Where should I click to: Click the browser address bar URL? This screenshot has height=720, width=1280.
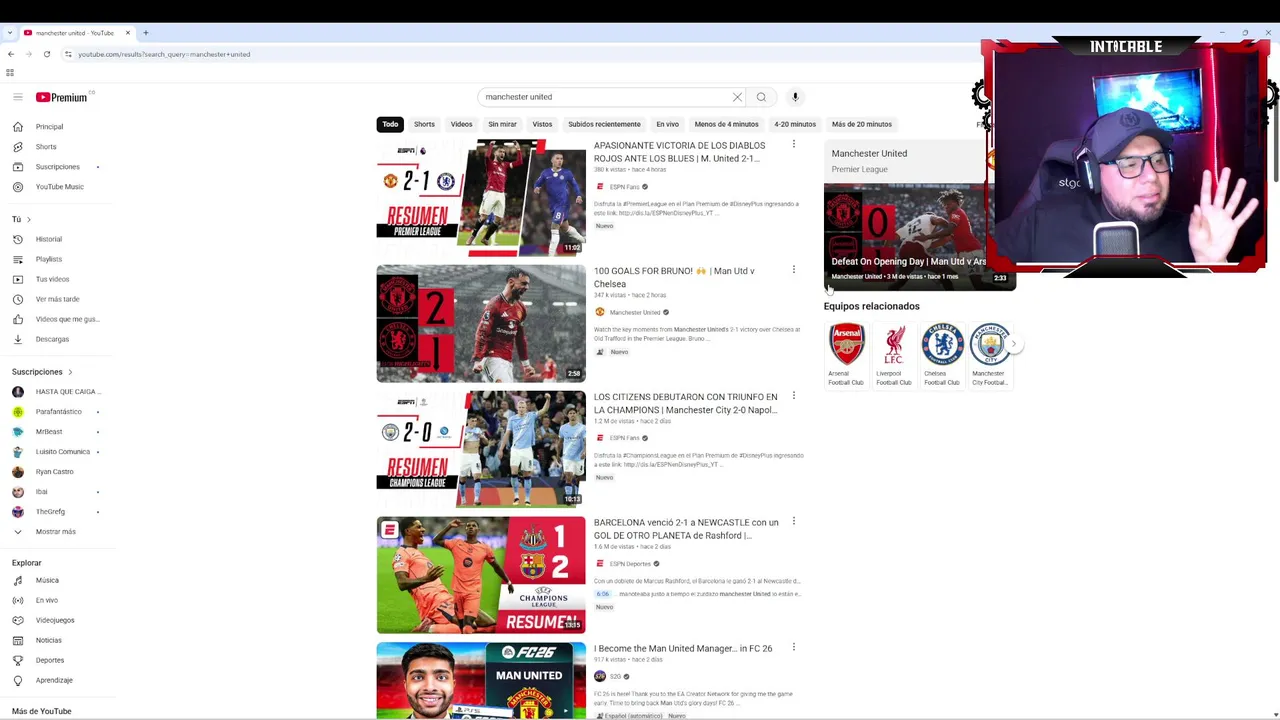[x=164, y=54]
